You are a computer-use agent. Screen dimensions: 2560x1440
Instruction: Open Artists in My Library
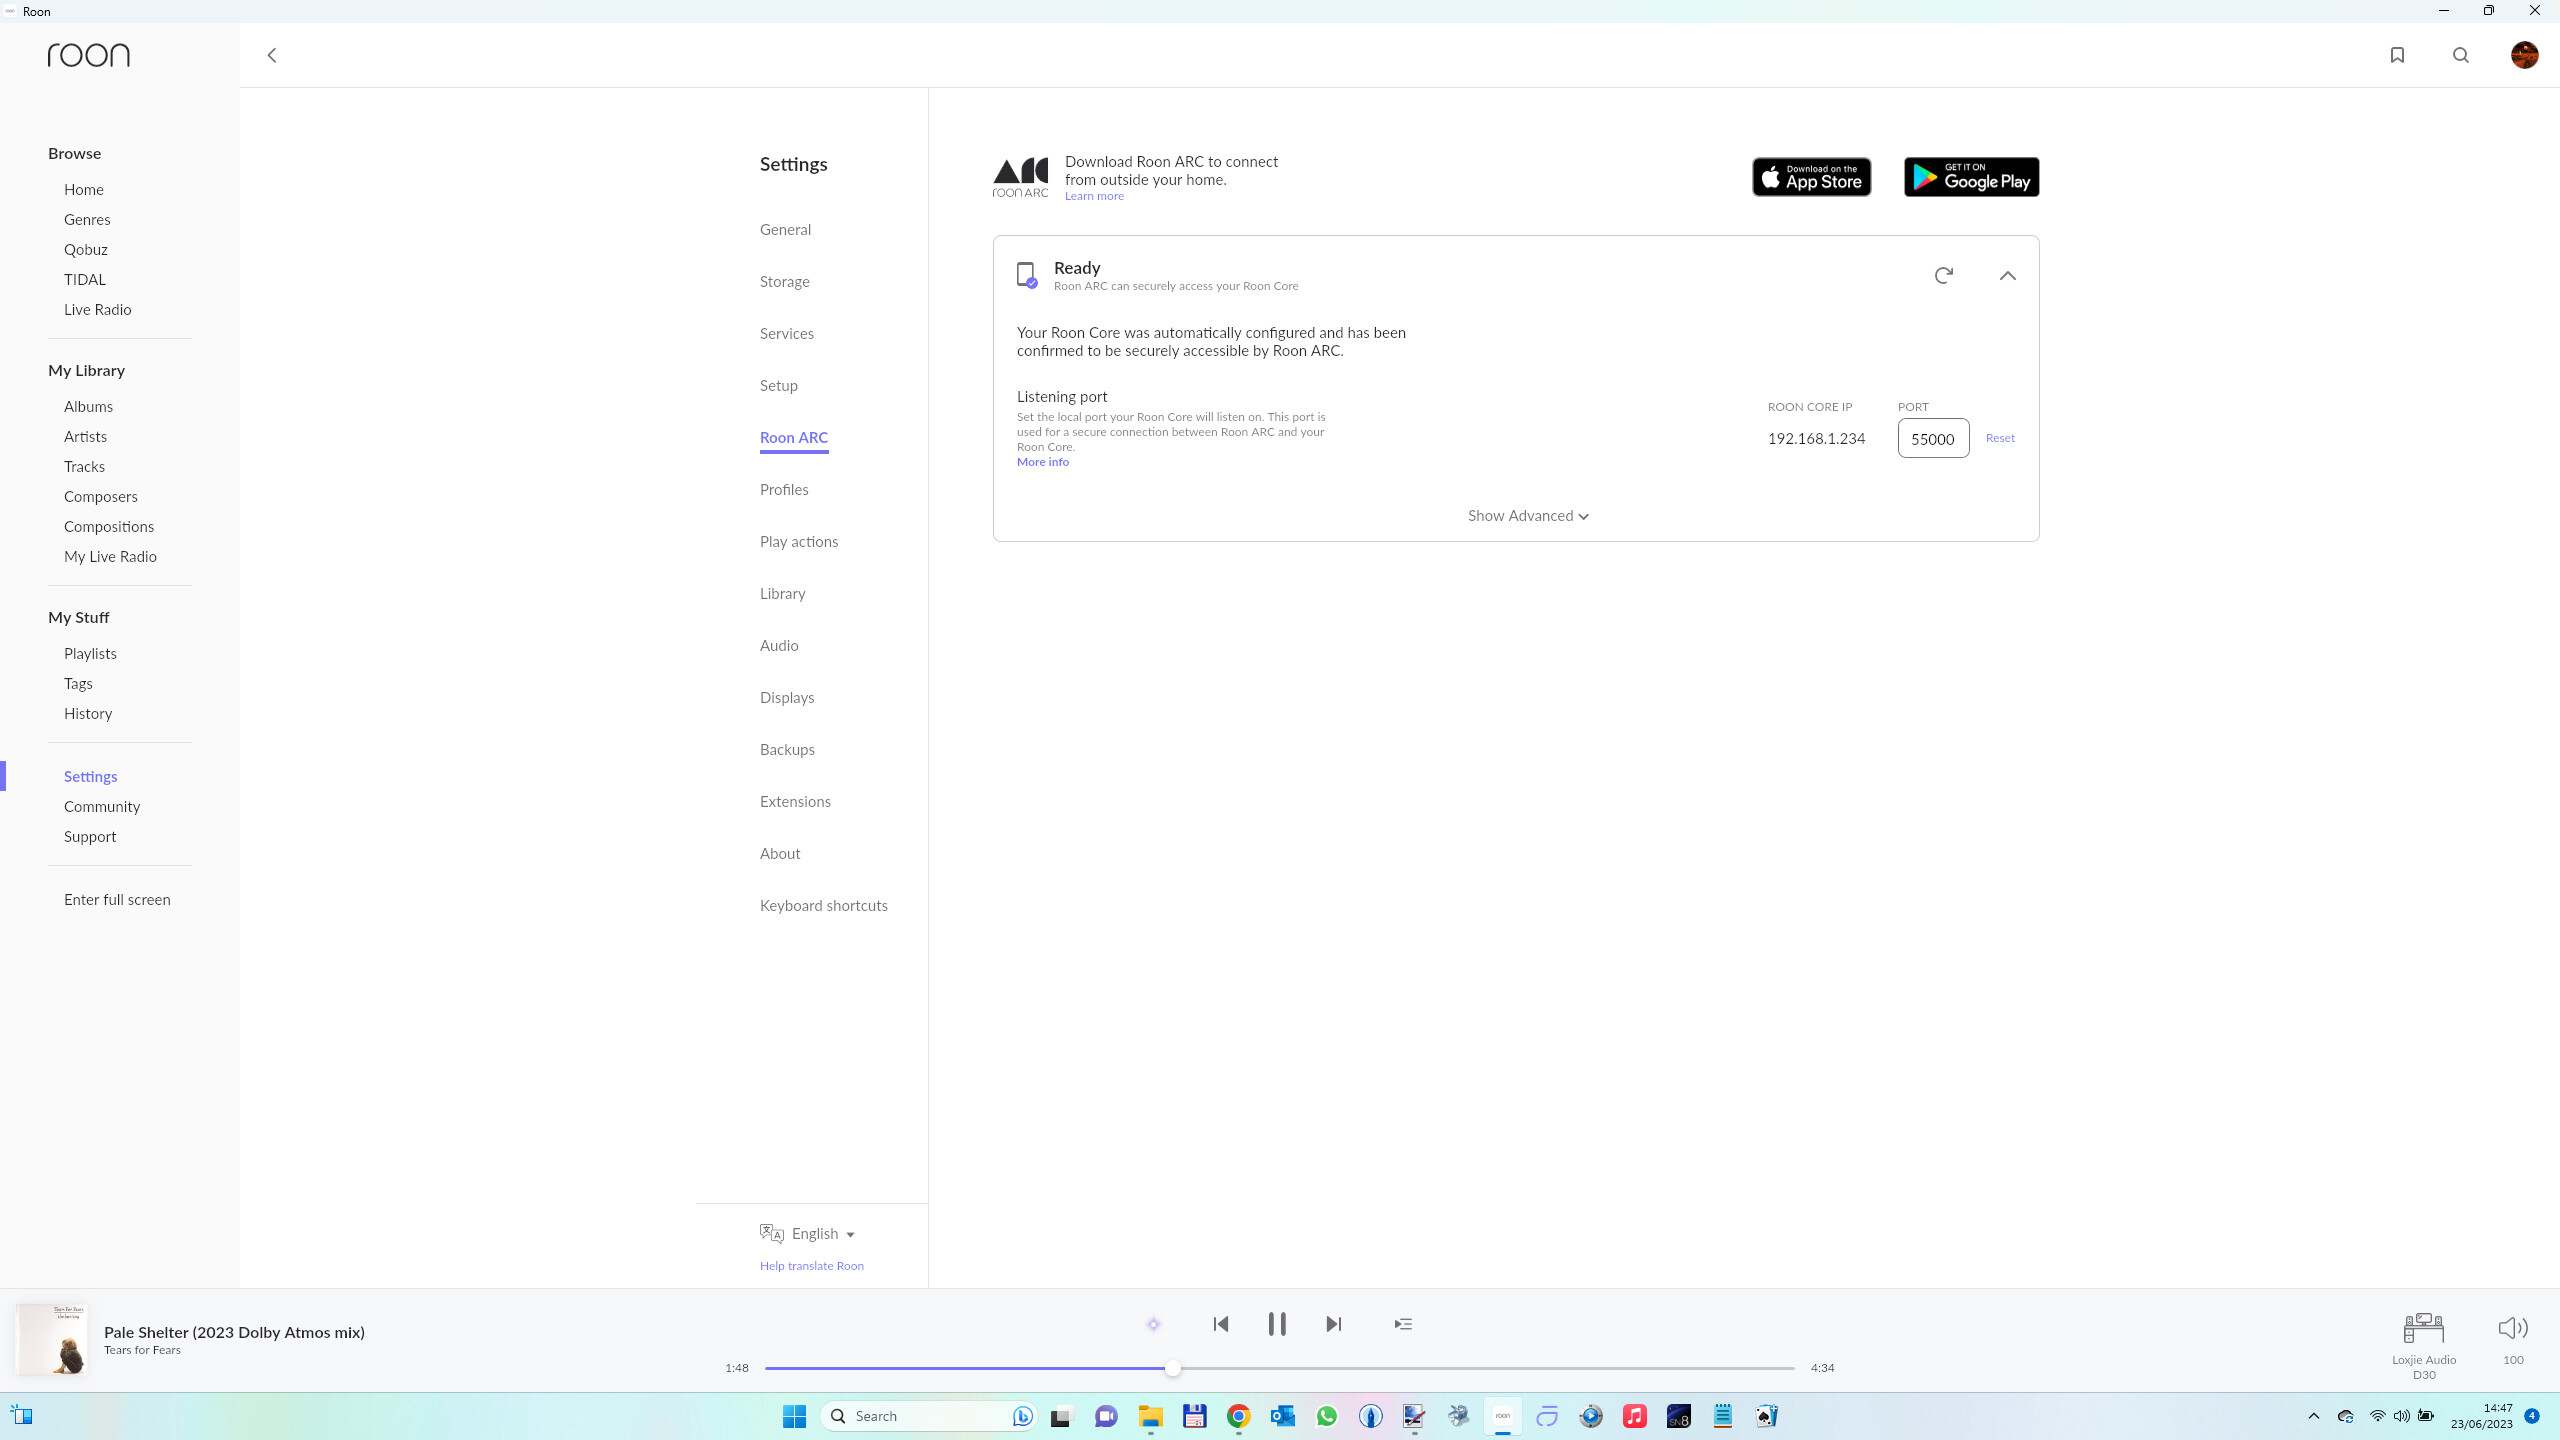pyautogui.click(x=85, y=437)
